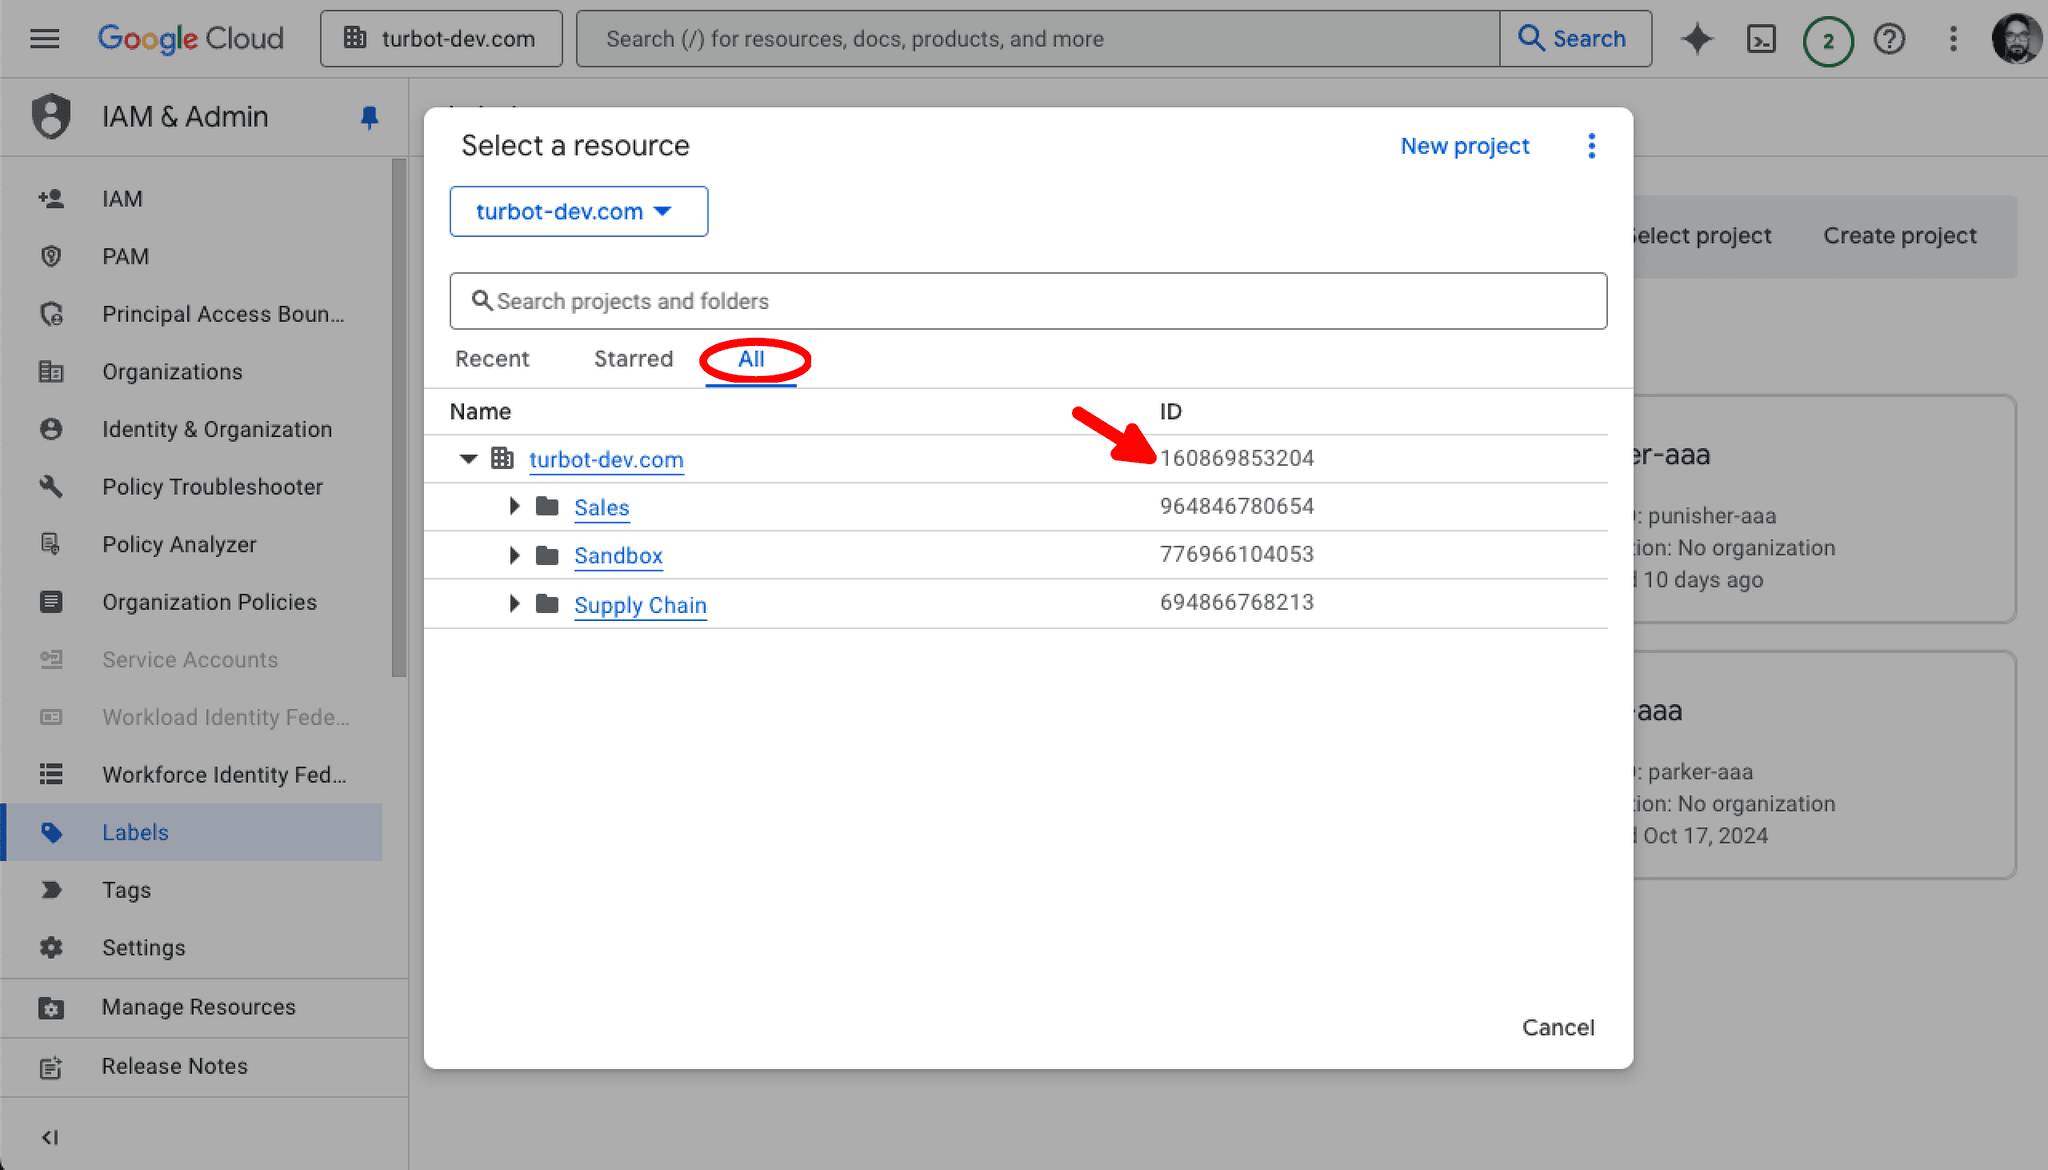Click the IAM & Admin shield icon
The height and width of the screenshot is (1170, 2048).
click(x=51, y=116)
